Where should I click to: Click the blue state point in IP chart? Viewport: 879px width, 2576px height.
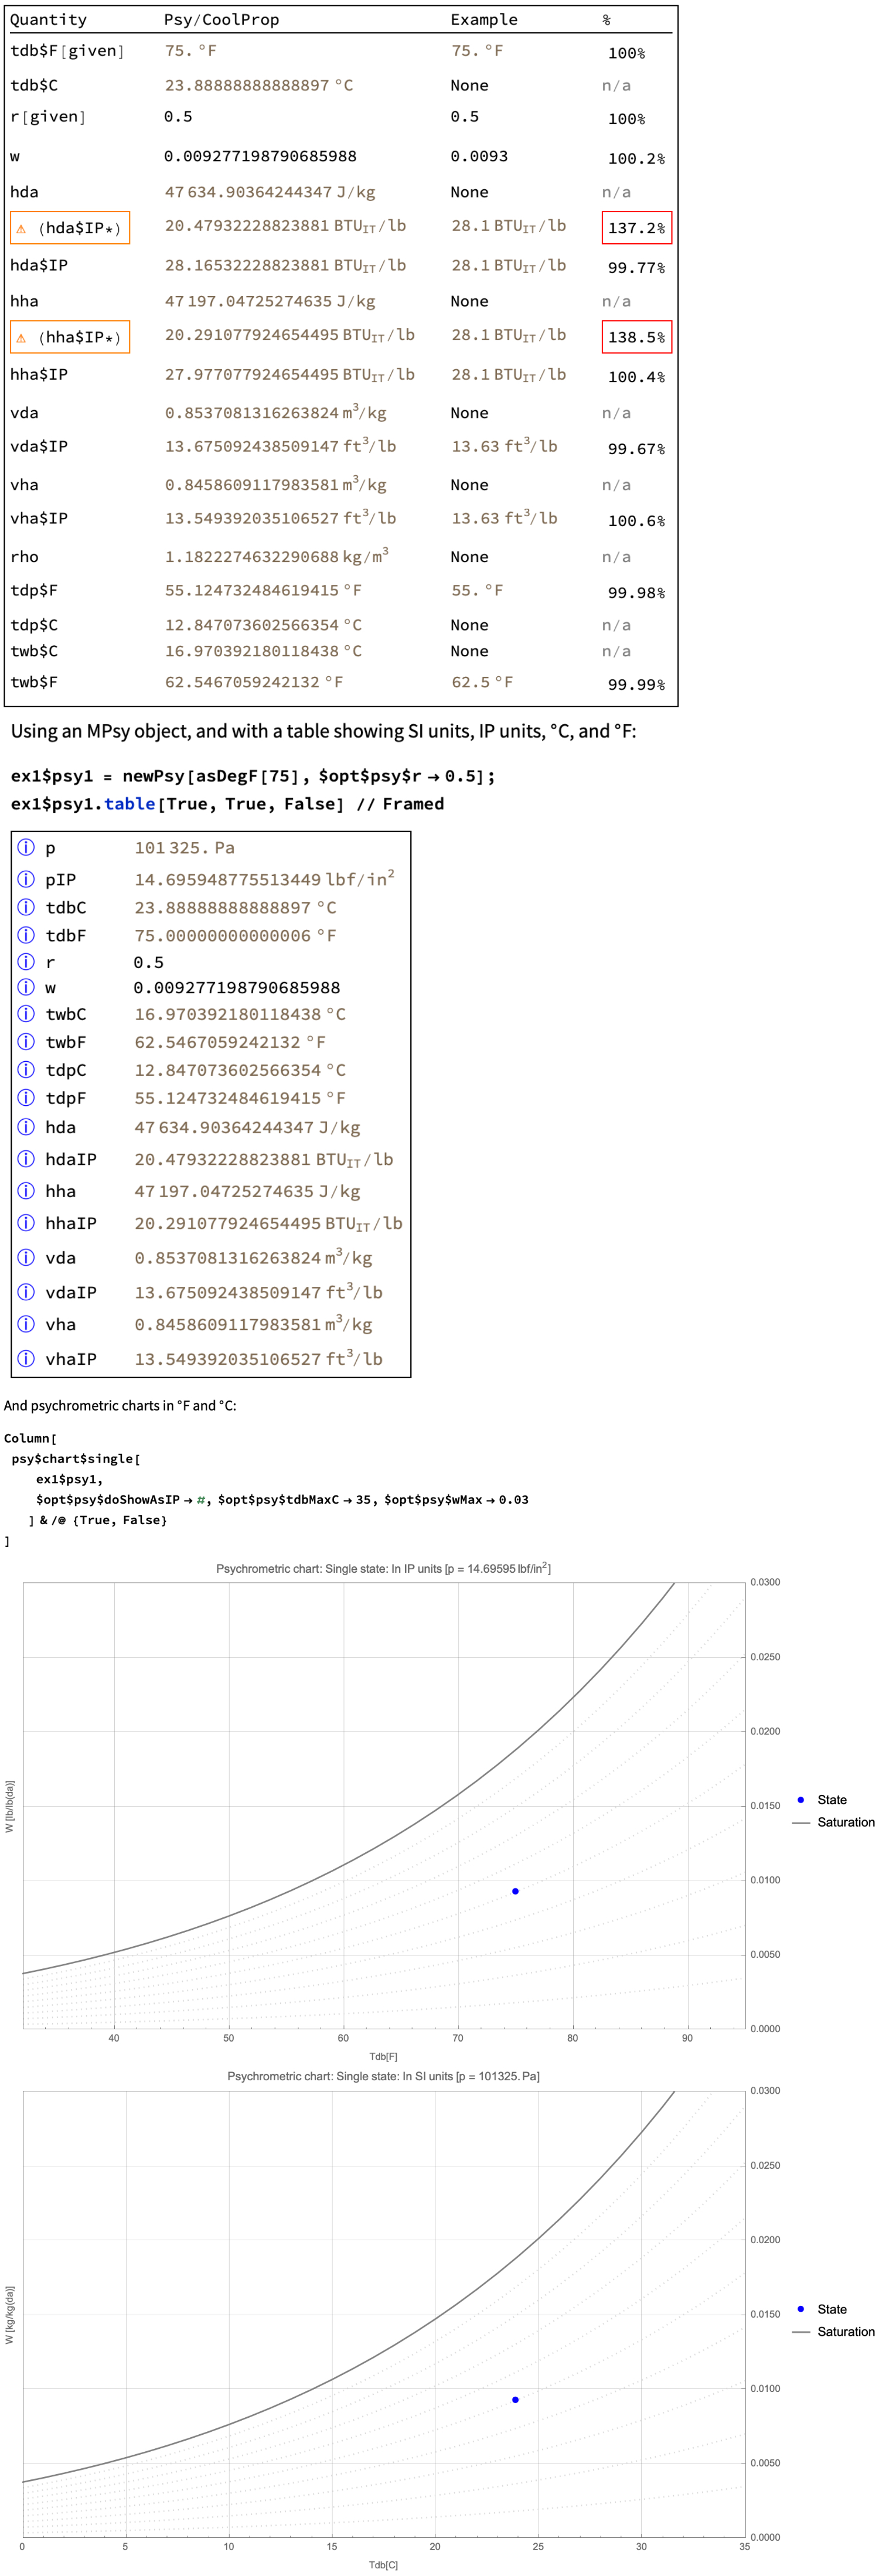click(x=515, y=1891)
